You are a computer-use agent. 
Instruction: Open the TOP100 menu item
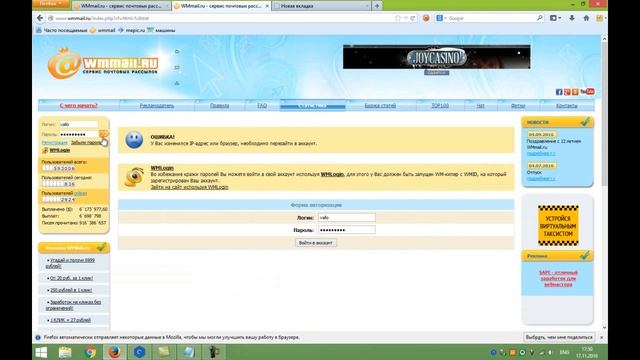(440, 105)
